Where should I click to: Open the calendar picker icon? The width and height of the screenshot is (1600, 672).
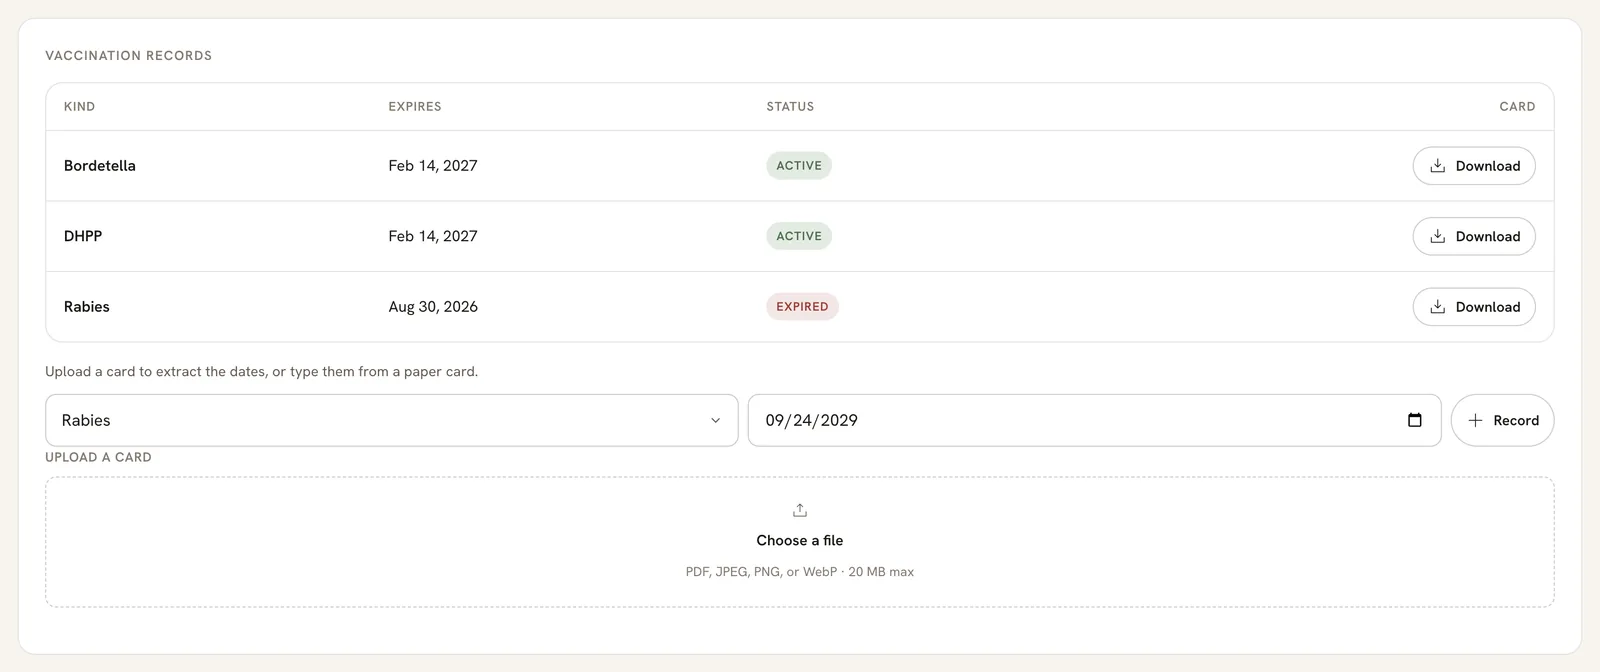coord(1415,420)
